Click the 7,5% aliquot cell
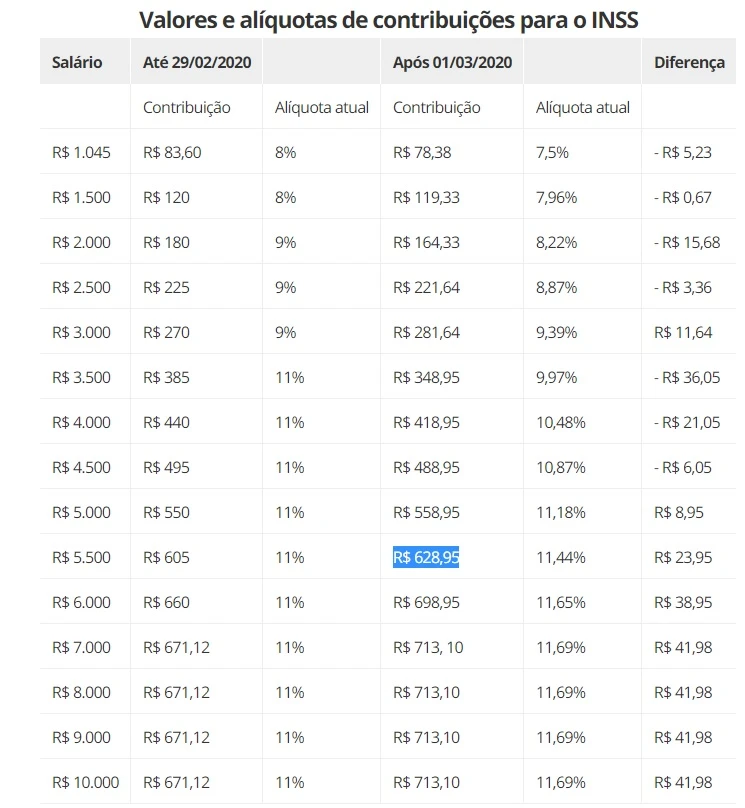The width and height of the screenshot is (745, 808). click(x=552, y=152)
